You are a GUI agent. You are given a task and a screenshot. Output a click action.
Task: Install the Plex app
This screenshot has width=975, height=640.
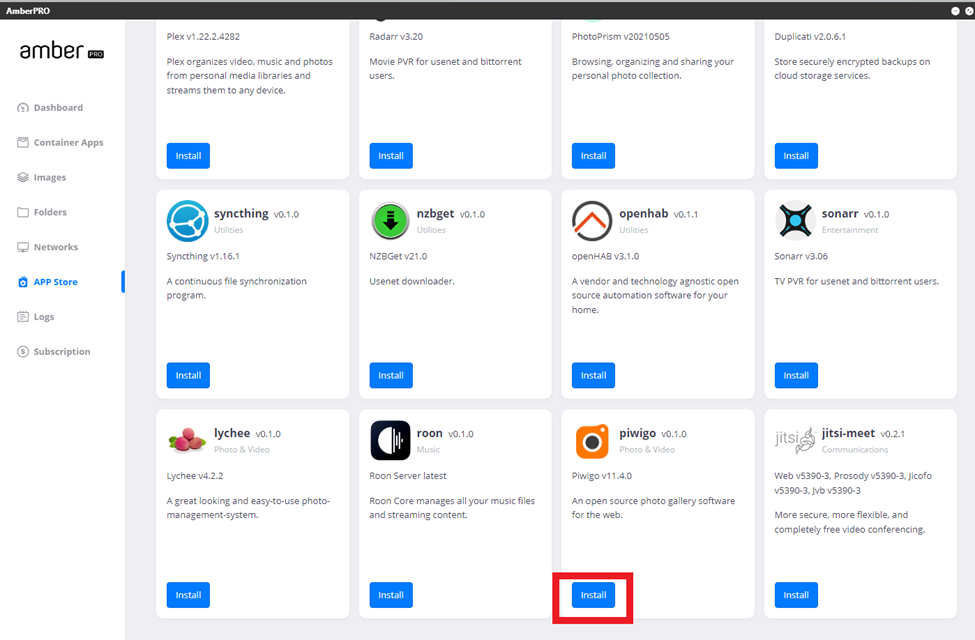[188, 155]
